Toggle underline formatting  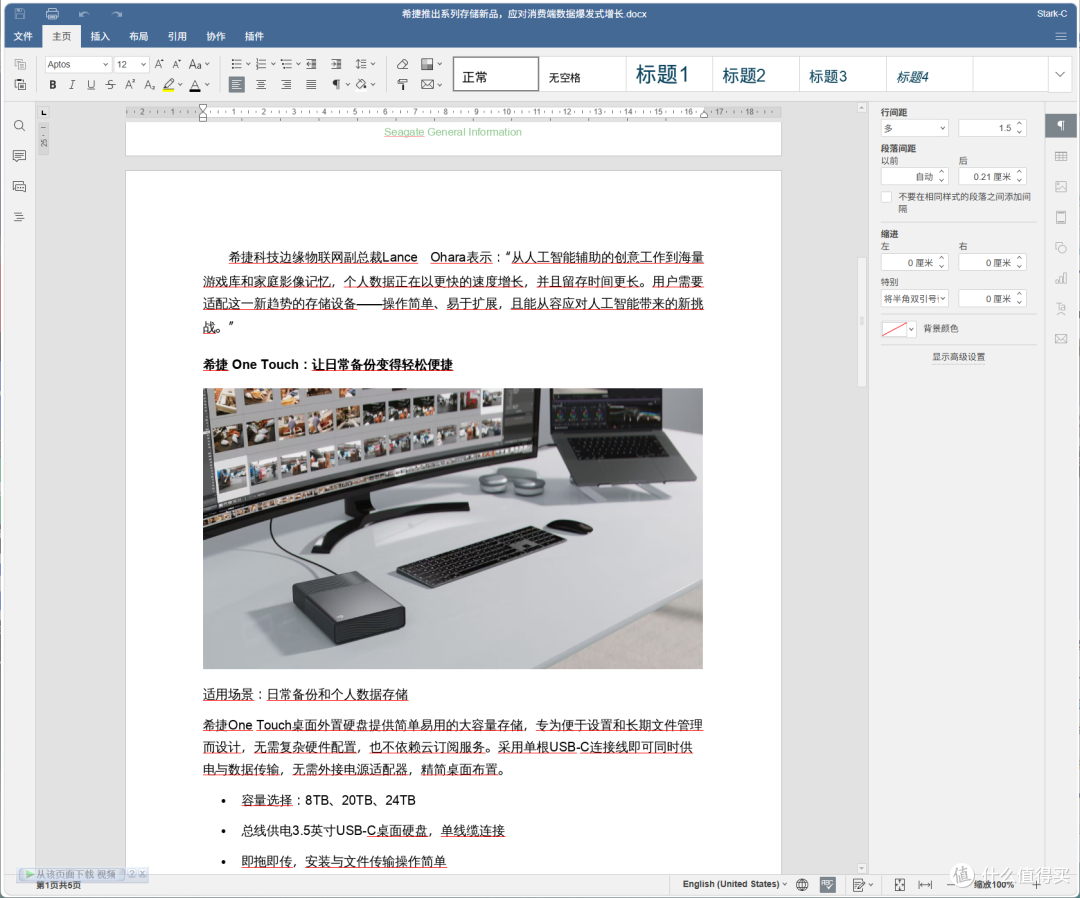pyautogui.click(x=91, y=85)
